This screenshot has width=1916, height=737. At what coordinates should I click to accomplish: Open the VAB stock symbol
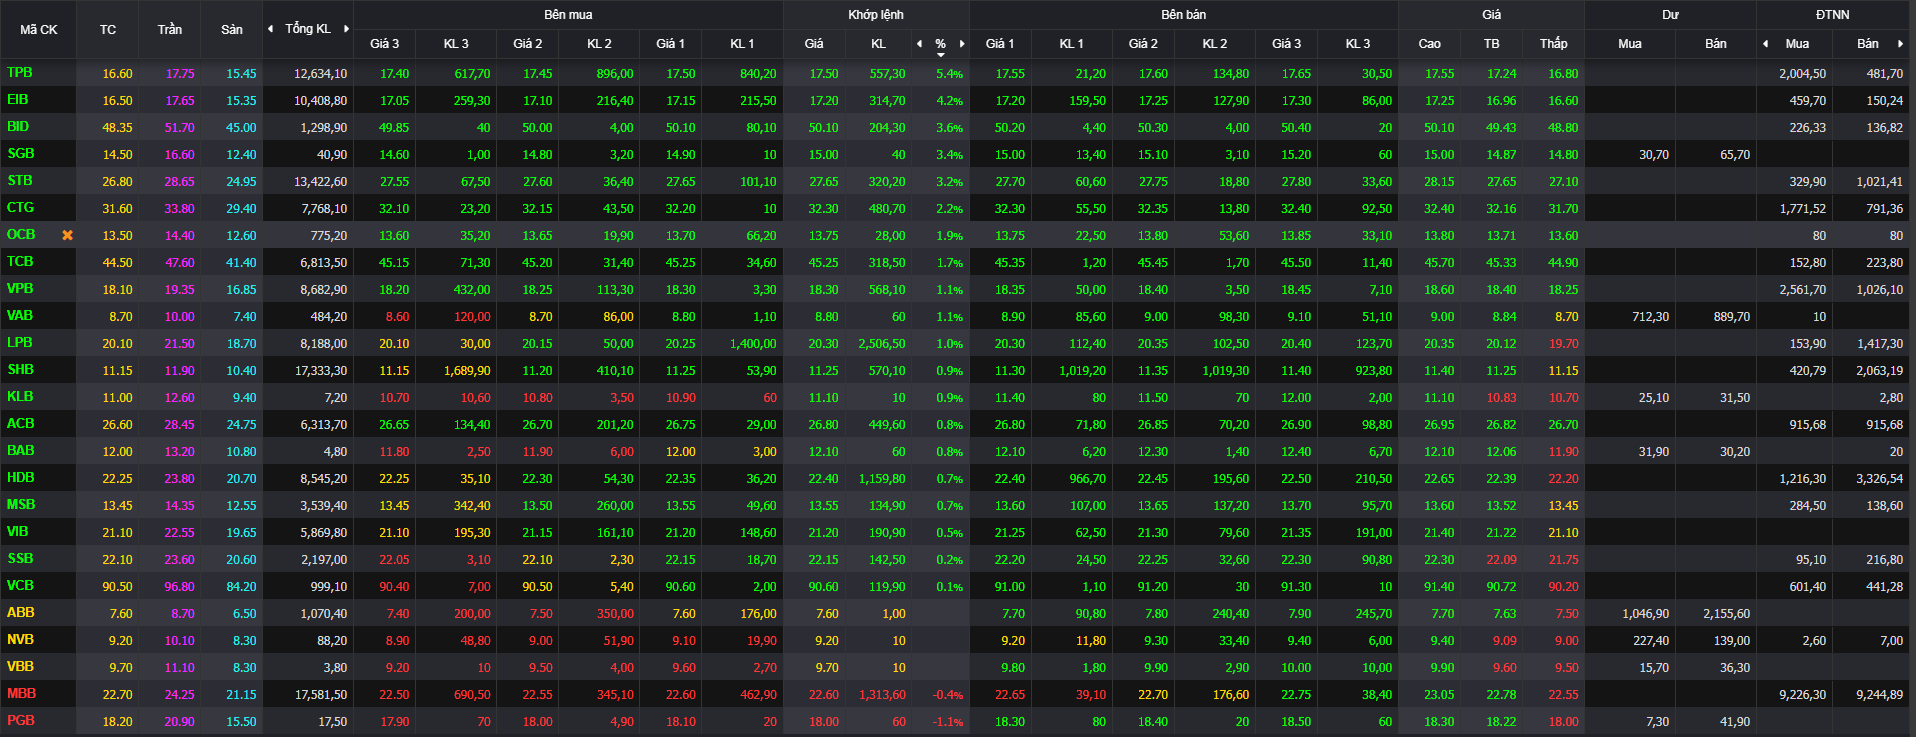tap(20, 316)
